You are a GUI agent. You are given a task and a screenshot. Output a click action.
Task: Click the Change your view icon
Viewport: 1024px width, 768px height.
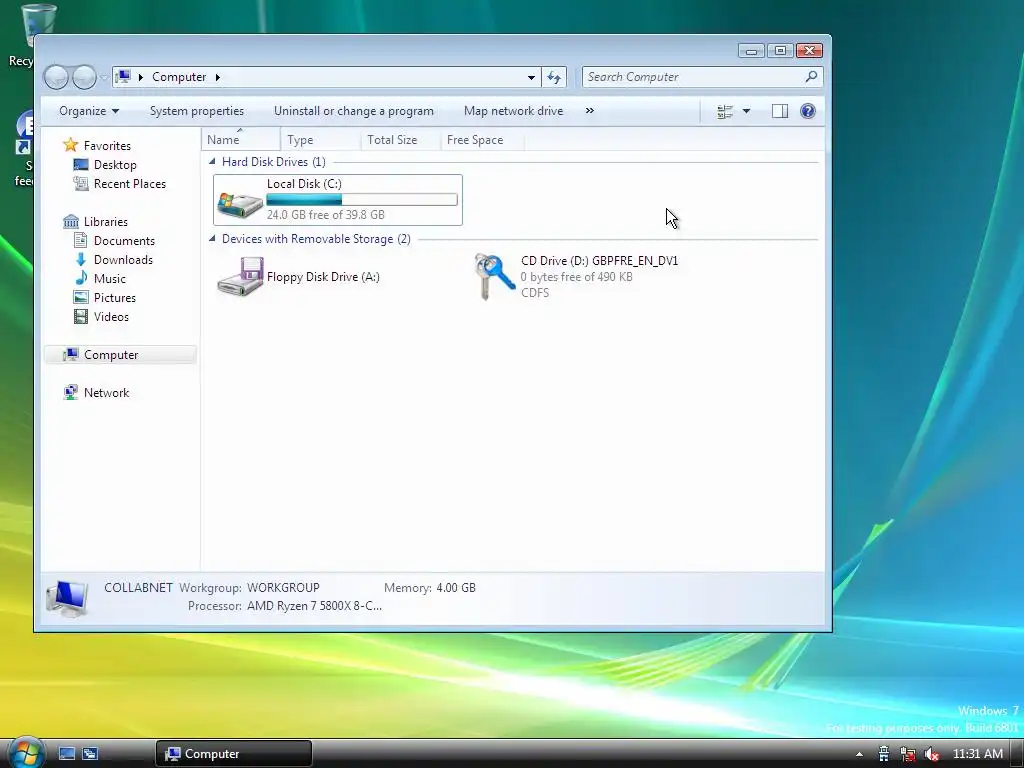(725, 112)
